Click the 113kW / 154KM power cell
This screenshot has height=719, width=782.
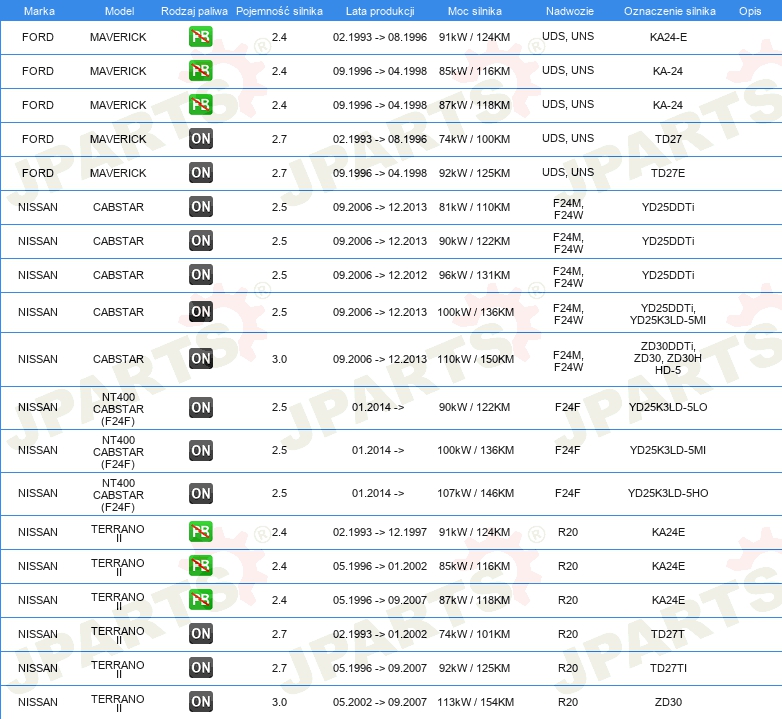click(475, 702)
